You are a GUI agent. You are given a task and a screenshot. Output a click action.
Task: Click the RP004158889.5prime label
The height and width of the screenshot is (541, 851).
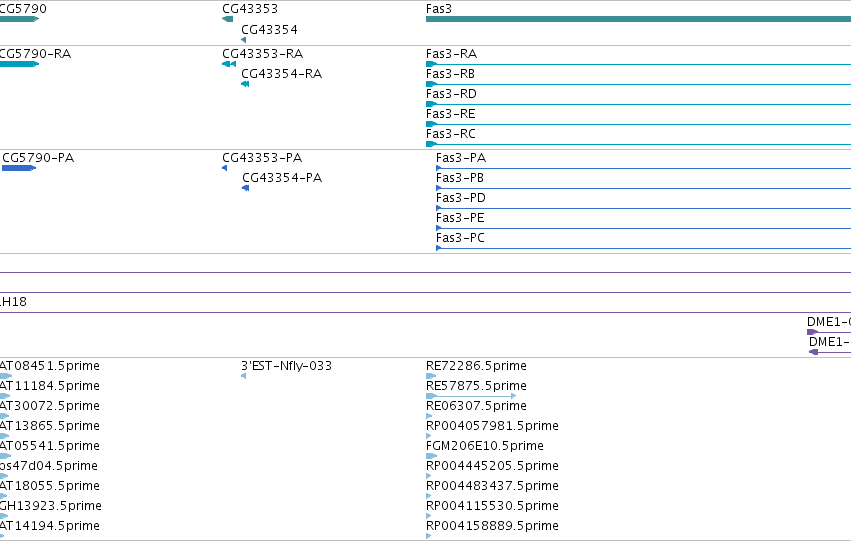click(492, 526)
